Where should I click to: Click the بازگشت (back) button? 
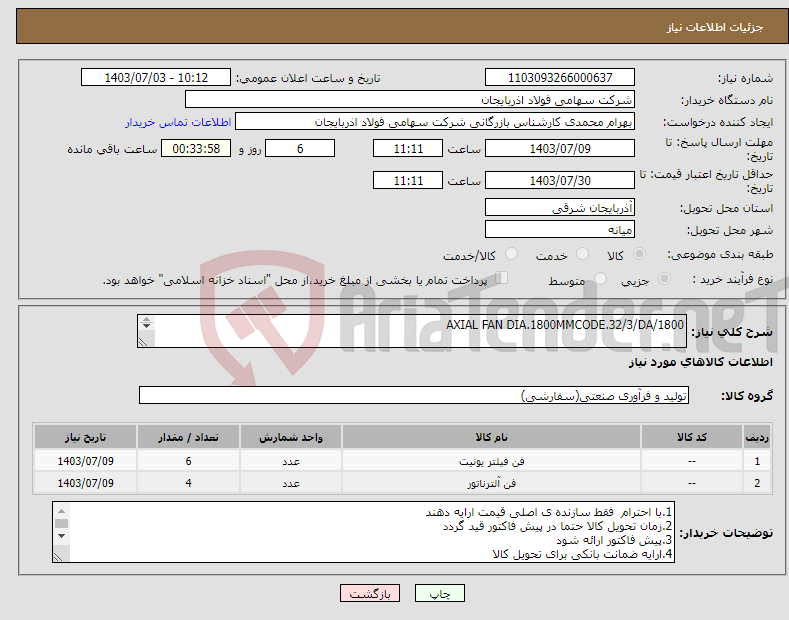pyautogui.click(x=370, y=594)
